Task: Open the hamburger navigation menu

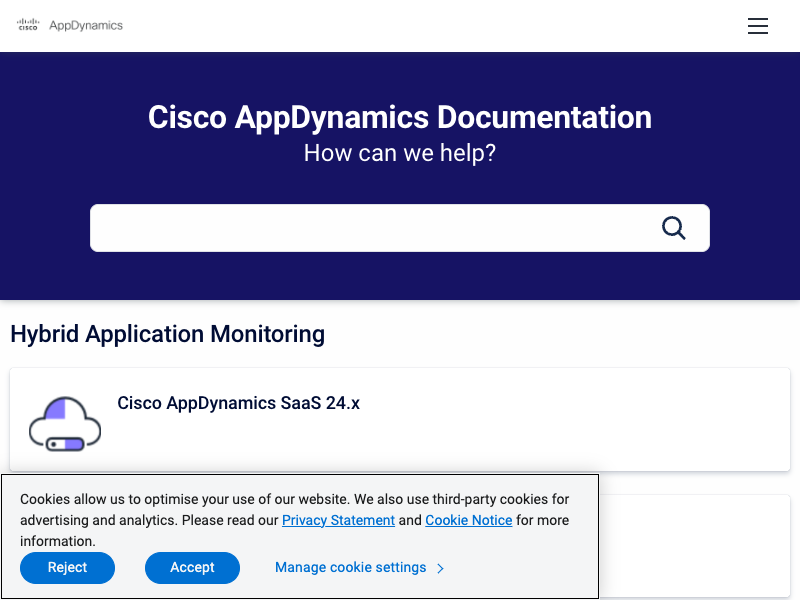Action: (758, 26)
